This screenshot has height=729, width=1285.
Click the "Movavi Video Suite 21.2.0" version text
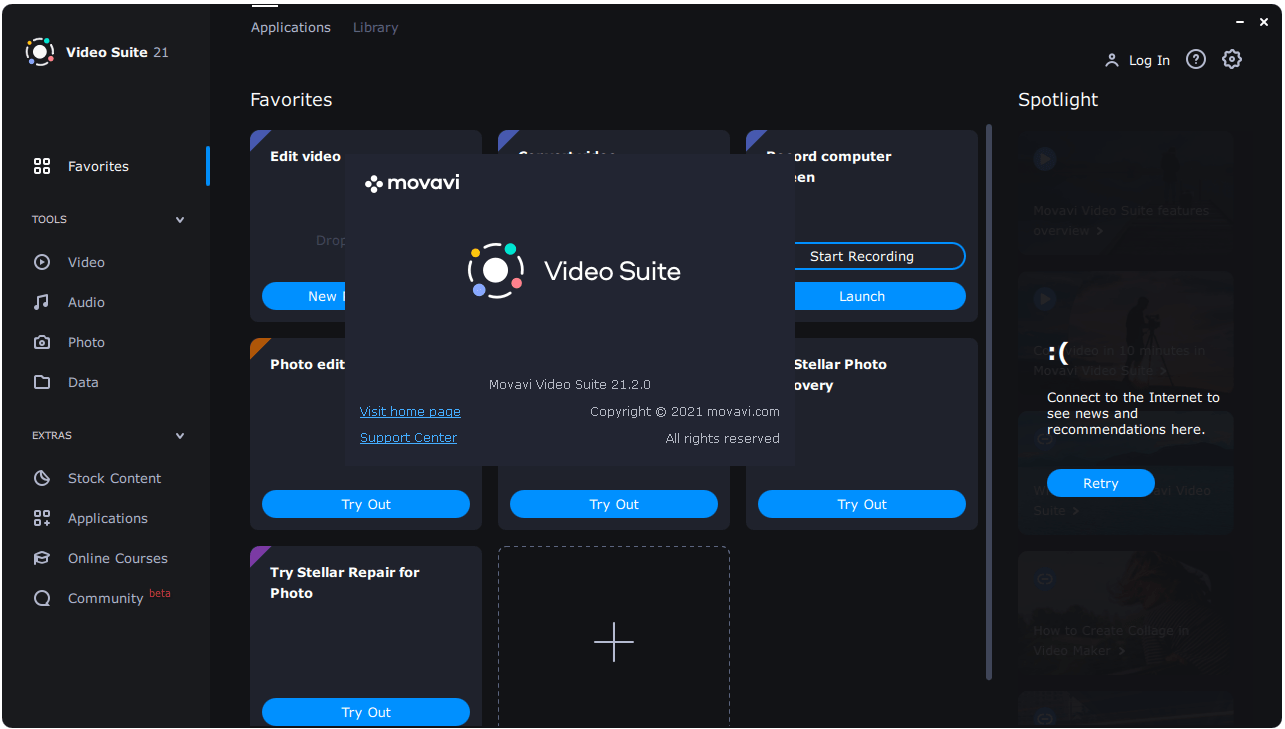click(570, 385)
